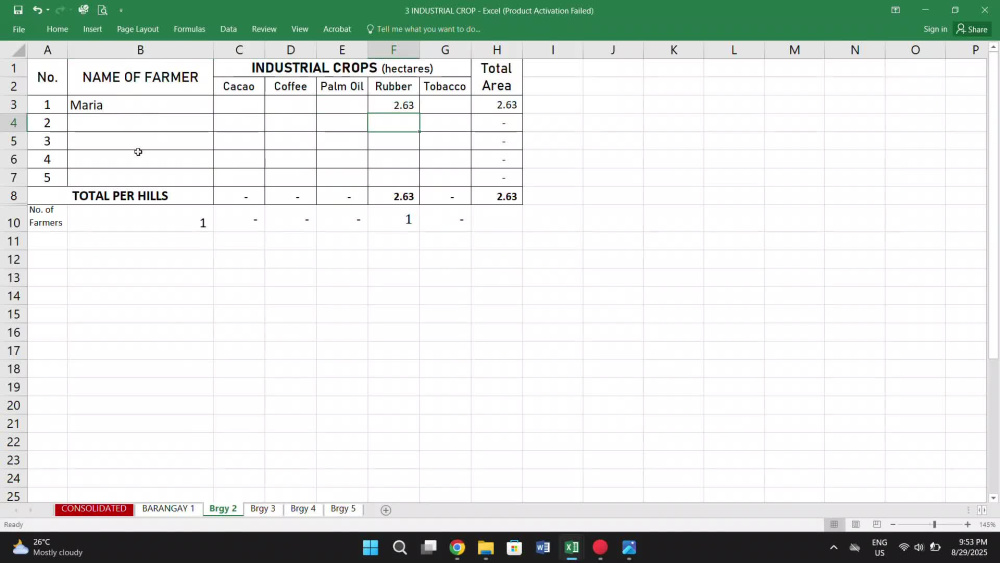This screenshot has width=1000, height=563.
Task: Click the INDUSTRIAL CROPS header cell
Action: click(342, 68)
